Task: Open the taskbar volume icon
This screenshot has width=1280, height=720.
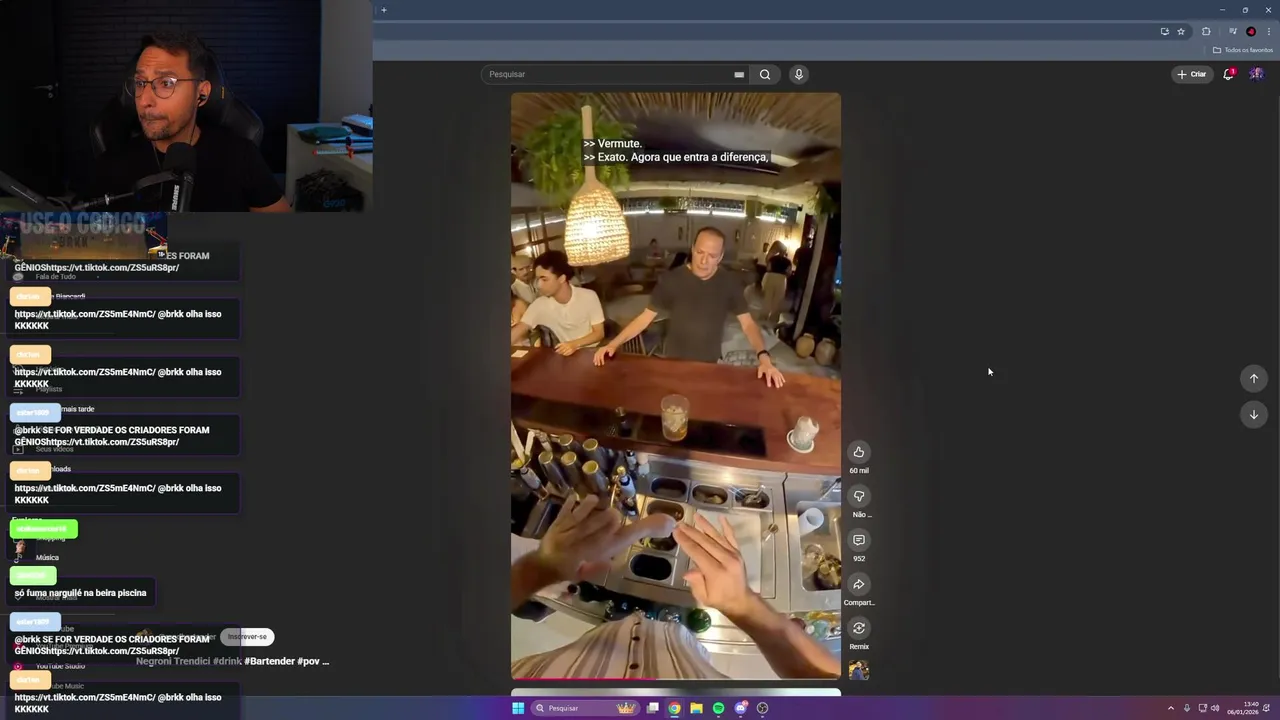Action: pos(1215,708)
